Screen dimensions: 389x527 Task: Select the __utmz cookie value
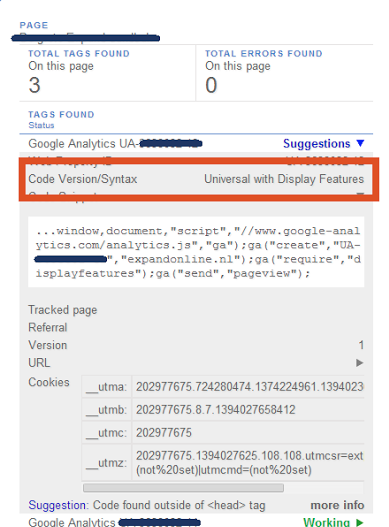(x=249, y=463)
